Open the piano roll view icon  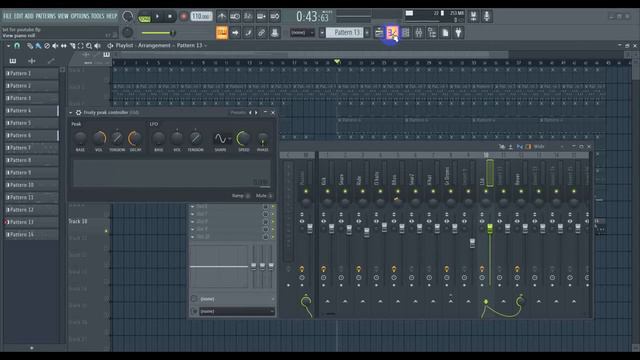pyautogui.click(x=392, y=33)
